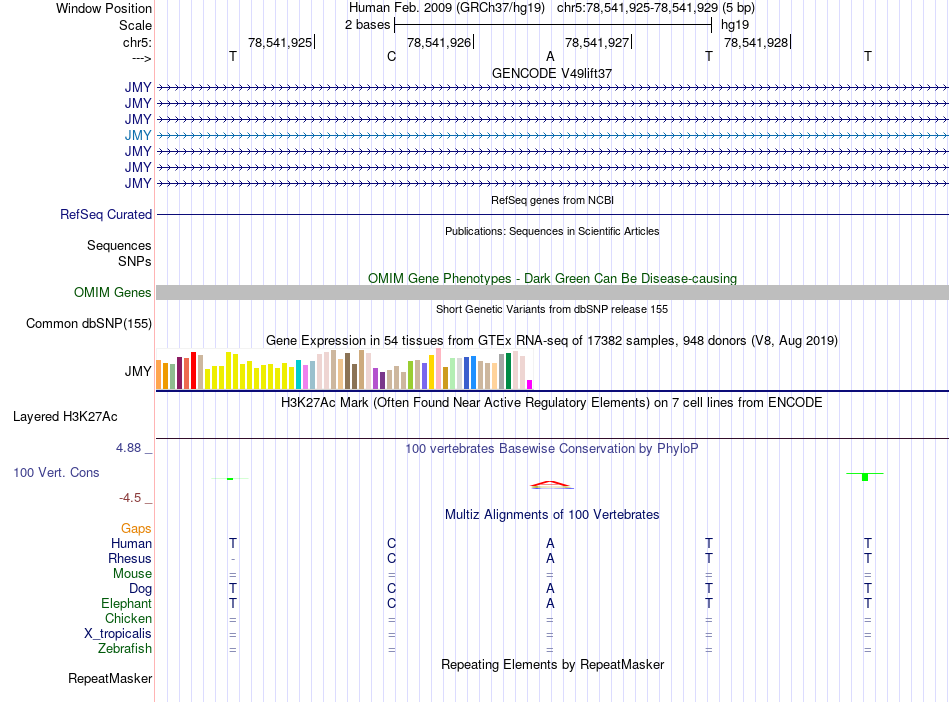Click reference base A in arrow row
This screenshot has width=950, height=702.
[550, 56]
